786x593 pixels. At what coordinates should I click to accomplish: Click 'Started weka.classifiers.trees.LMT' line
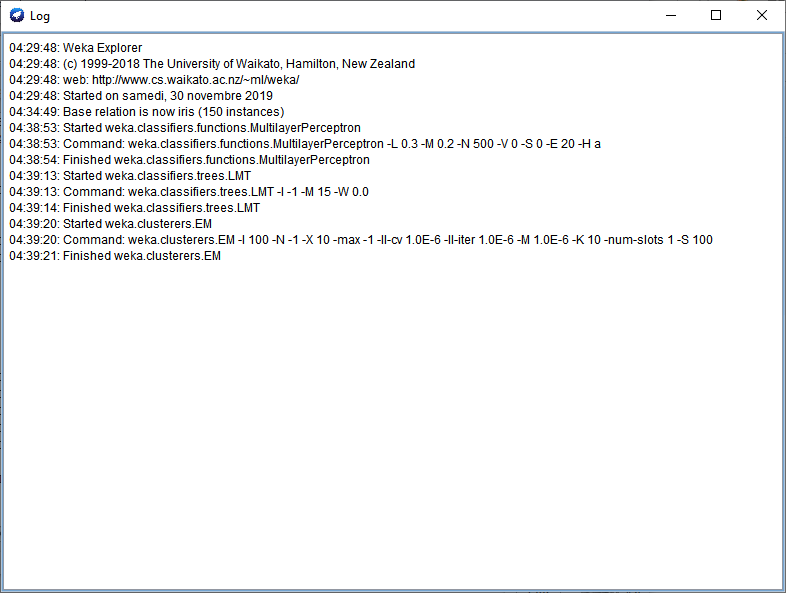pos(130,176)
